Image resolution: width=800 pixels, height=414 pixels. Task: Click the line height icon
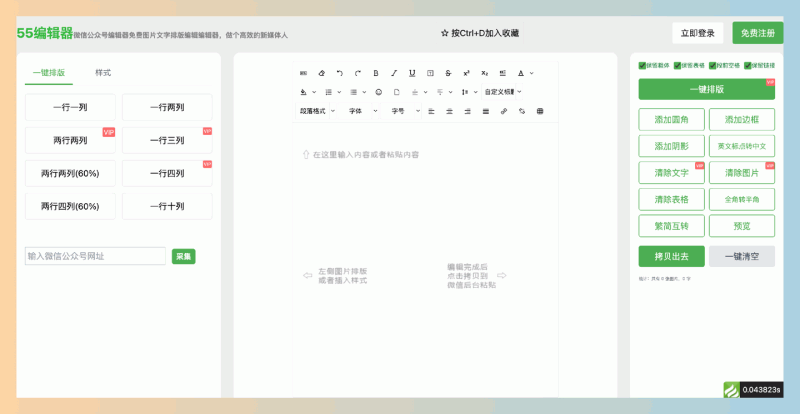pos(465,92)
